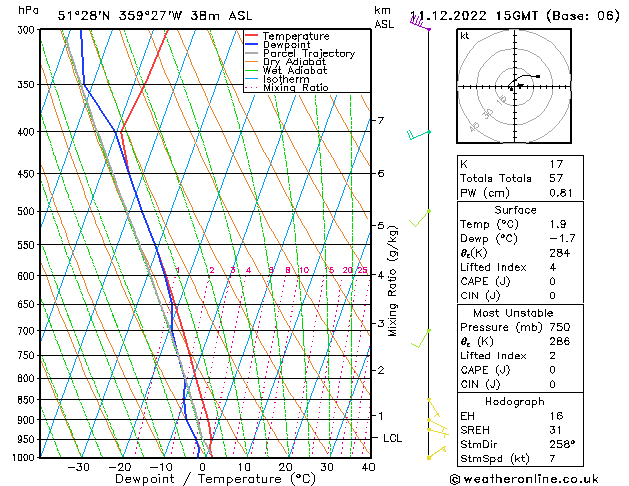Image resolution: width=629 pixels, height=486 pixels.
Task: Click the kt unit label in hodograph
Action: (x=464, y=36)
